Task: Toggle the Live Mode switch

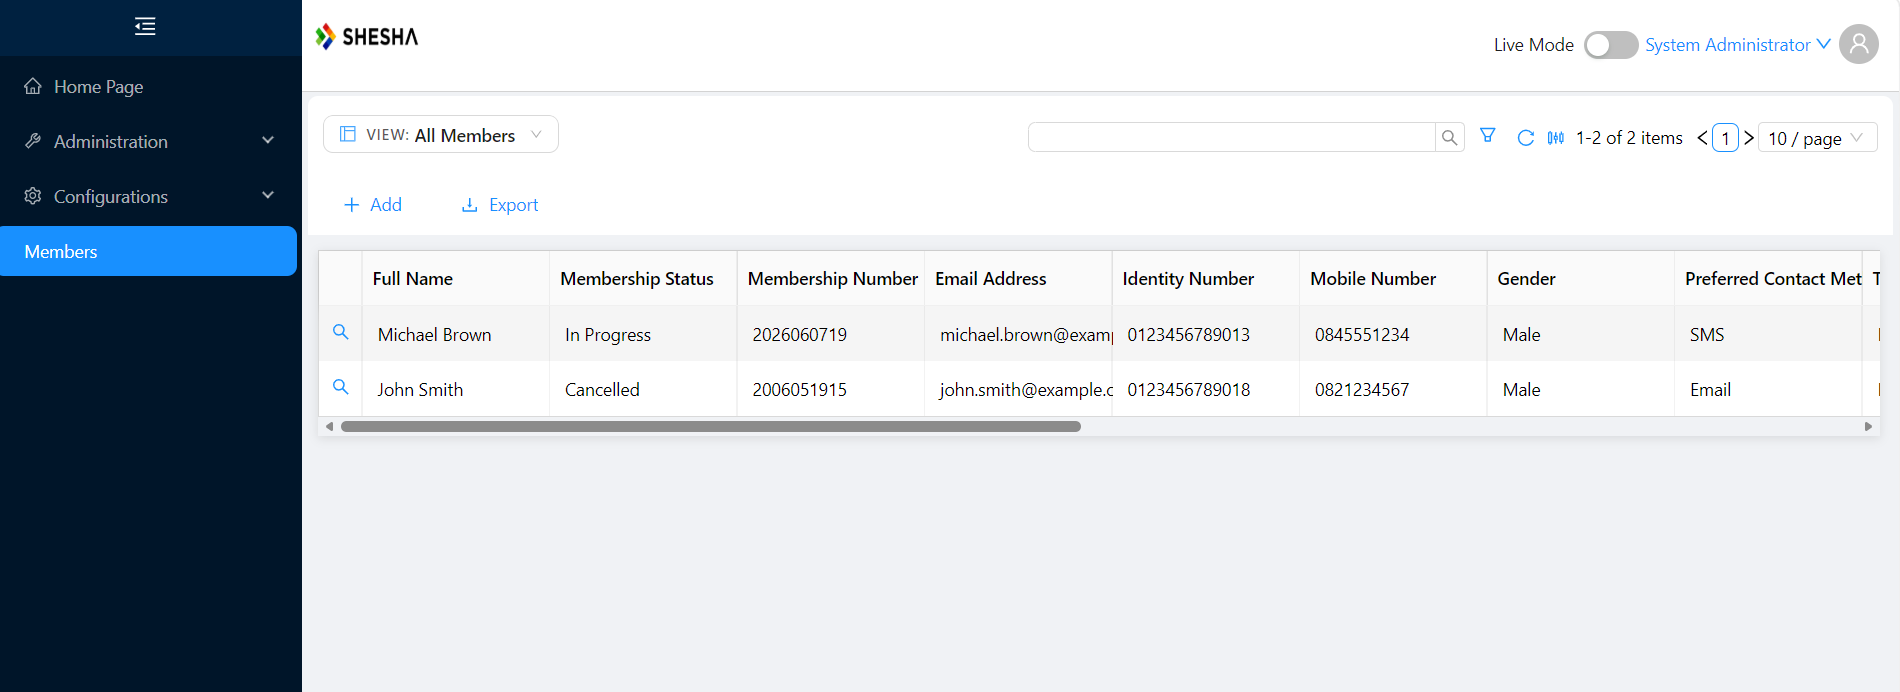Action: click(1611, 45)
